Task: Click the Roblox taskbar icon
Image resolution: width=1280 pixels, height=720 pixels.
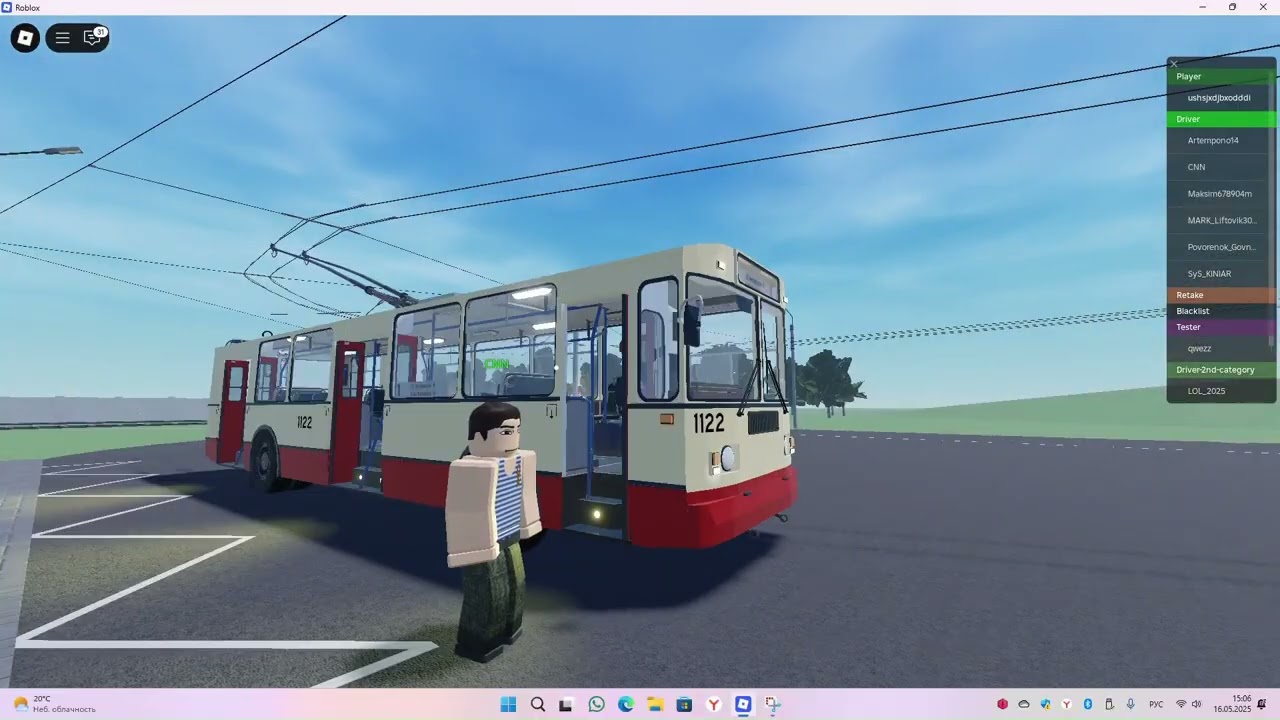Action: [x=743, y=704]
